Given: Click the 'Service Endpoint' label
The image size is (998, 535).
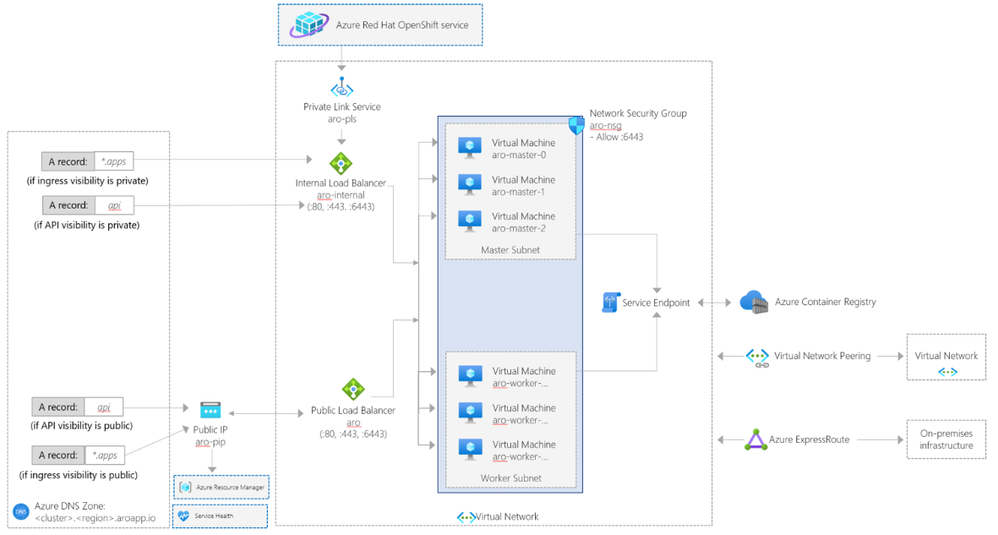Looking at the screenshot, I should pos(656,303).
